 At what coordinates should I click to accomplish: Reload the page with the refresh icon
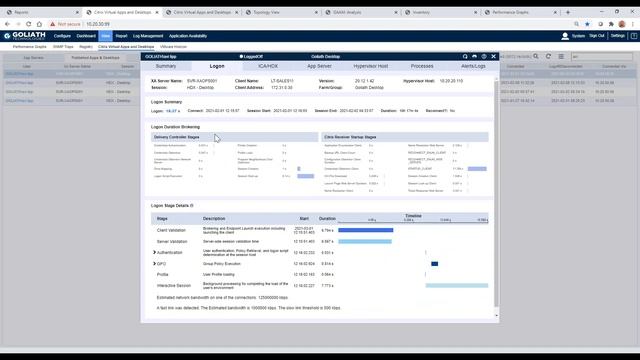click(29, 24)
